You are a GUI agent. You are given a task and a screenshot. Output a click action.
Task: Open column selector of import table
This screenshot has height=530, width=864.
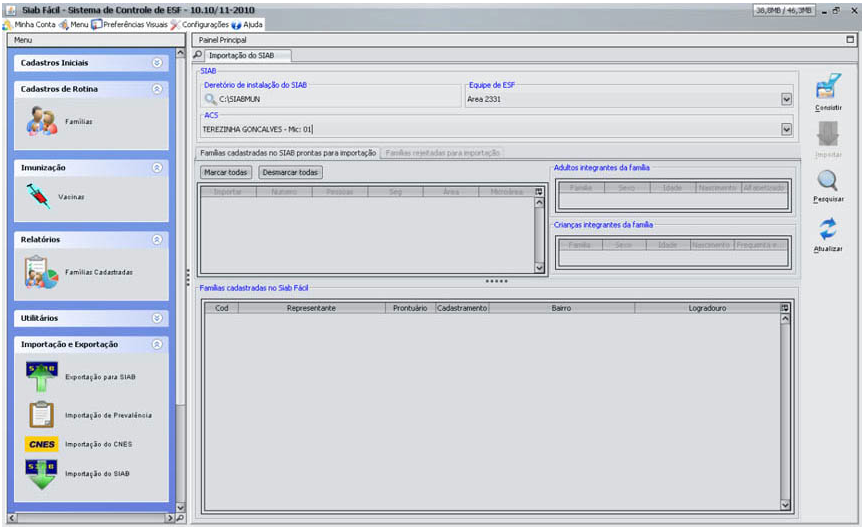539,192
